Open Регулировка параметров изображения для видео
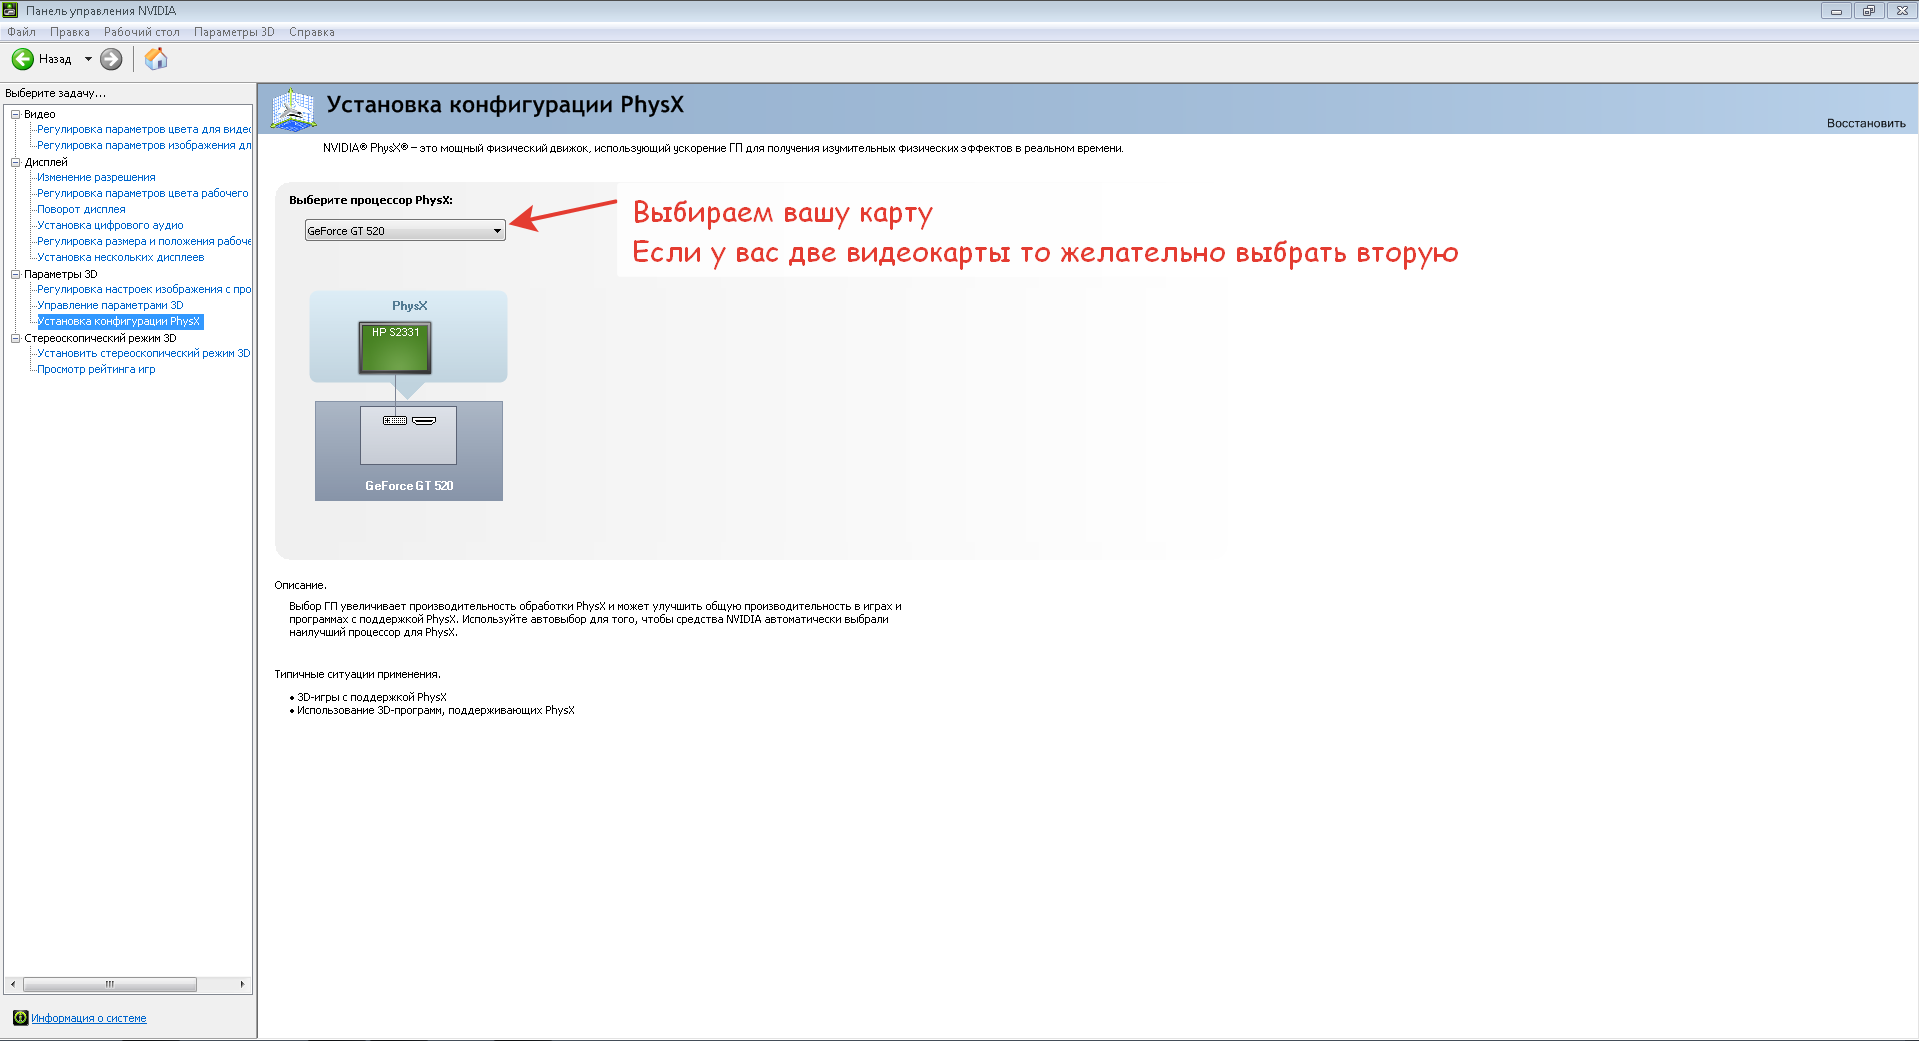 [144, 145]
